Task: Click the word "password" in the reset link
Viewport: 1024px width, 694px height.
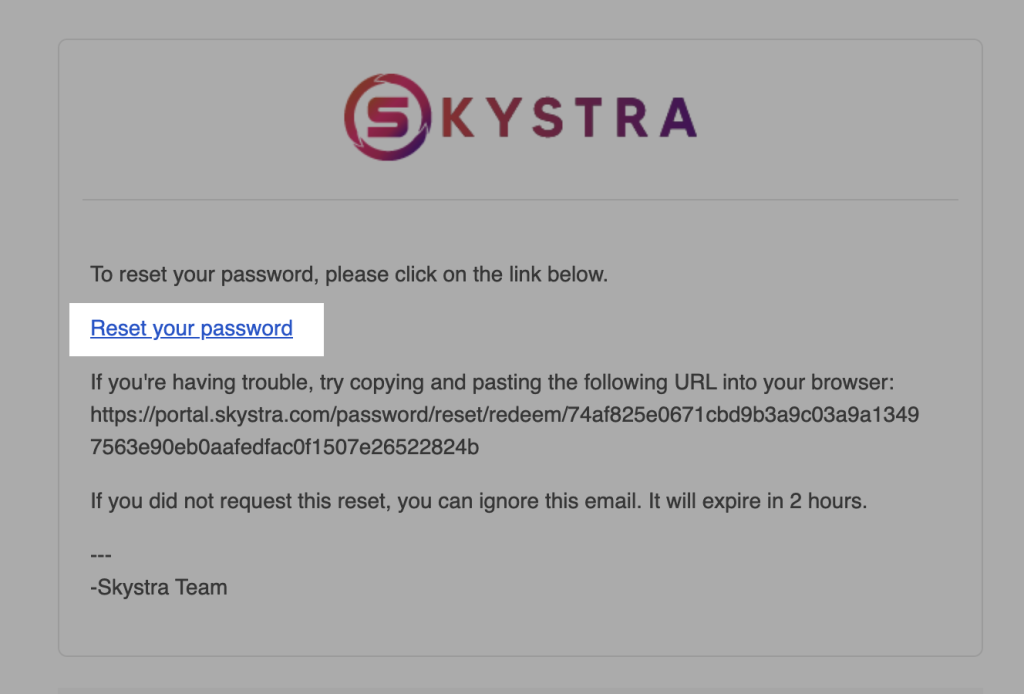Action: pos(246,328)
